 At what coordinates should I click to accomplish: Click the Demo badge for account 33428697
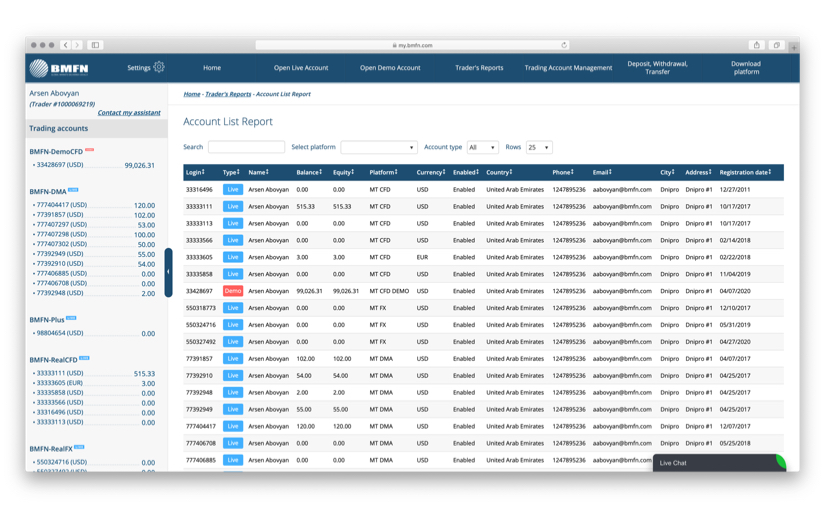(233, 291)
